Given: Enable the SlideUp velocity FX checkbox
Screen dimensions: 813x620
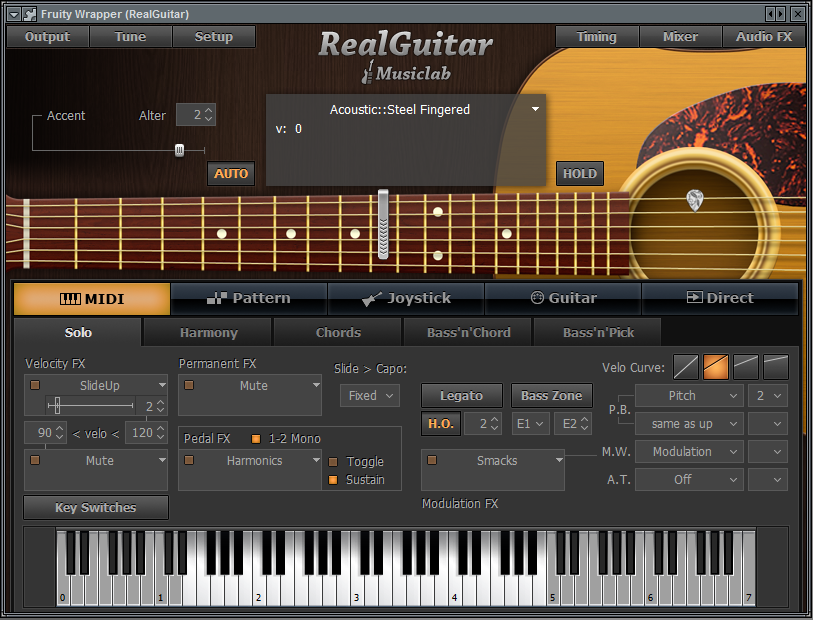Looking at the screenshot, I should [35, 385].
